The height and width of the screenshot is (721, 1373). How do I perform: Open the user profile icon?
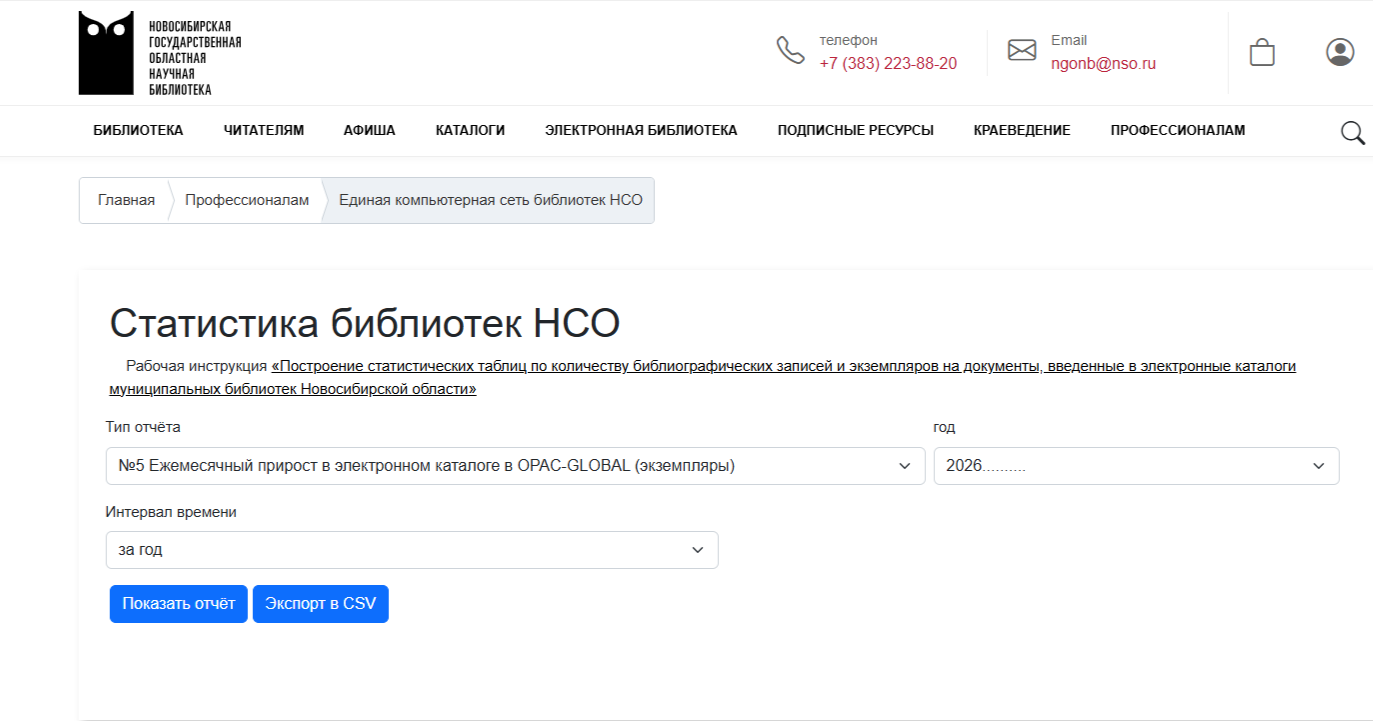click(x=1339, y=52)
